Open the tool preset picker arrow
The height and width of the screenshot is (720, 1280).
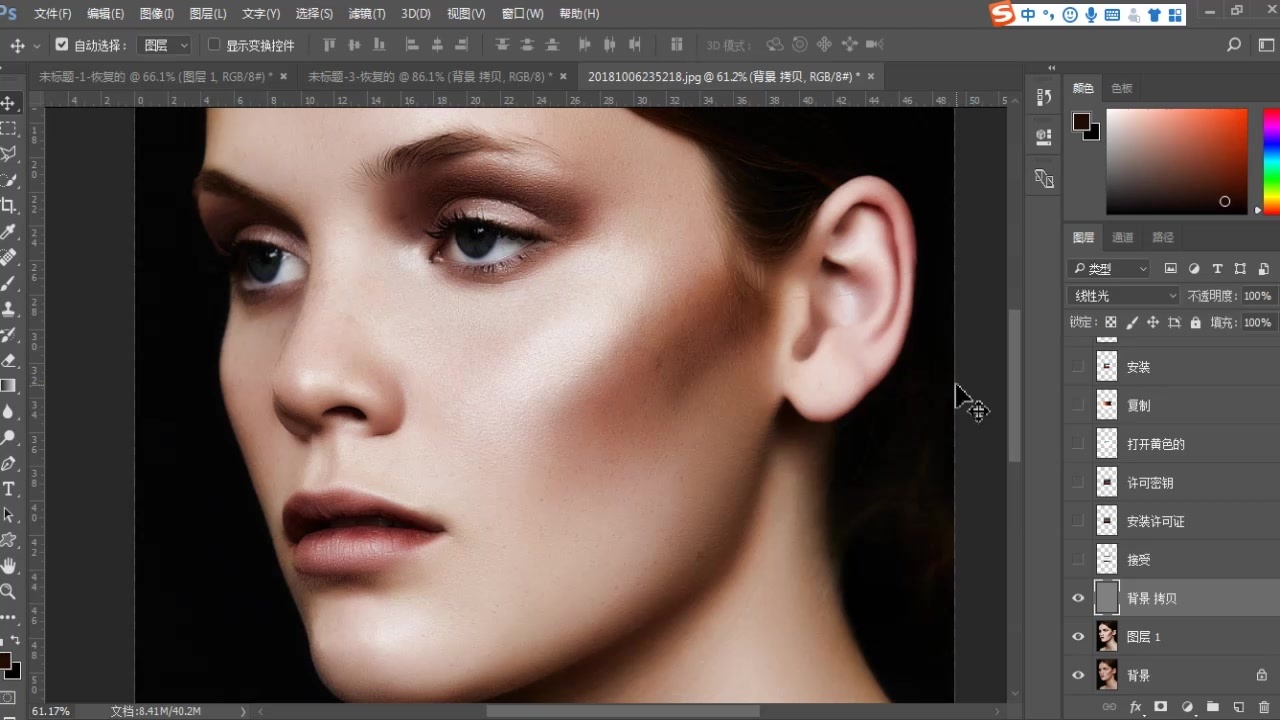pos(37,46)
